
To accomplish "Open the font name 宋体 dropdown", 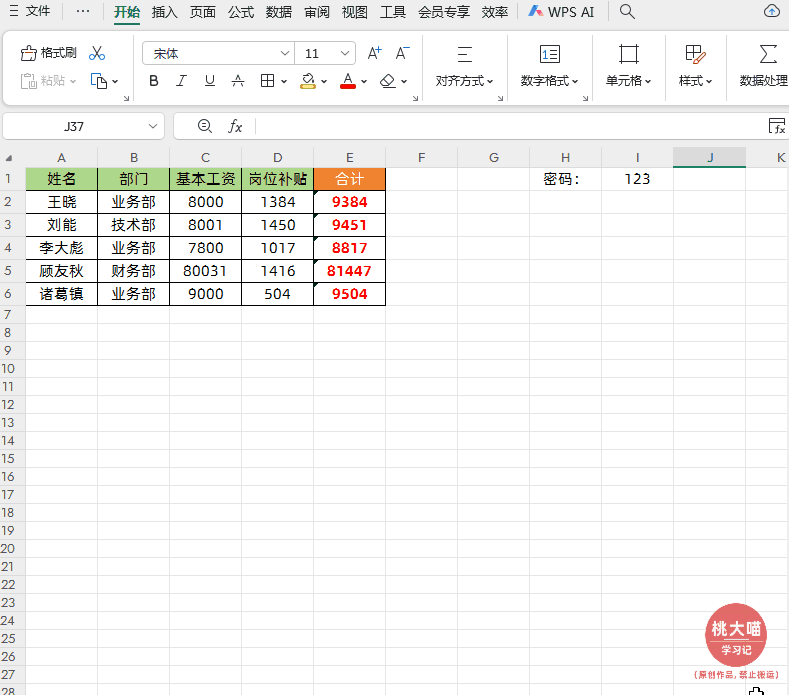I will coord(285,53).
